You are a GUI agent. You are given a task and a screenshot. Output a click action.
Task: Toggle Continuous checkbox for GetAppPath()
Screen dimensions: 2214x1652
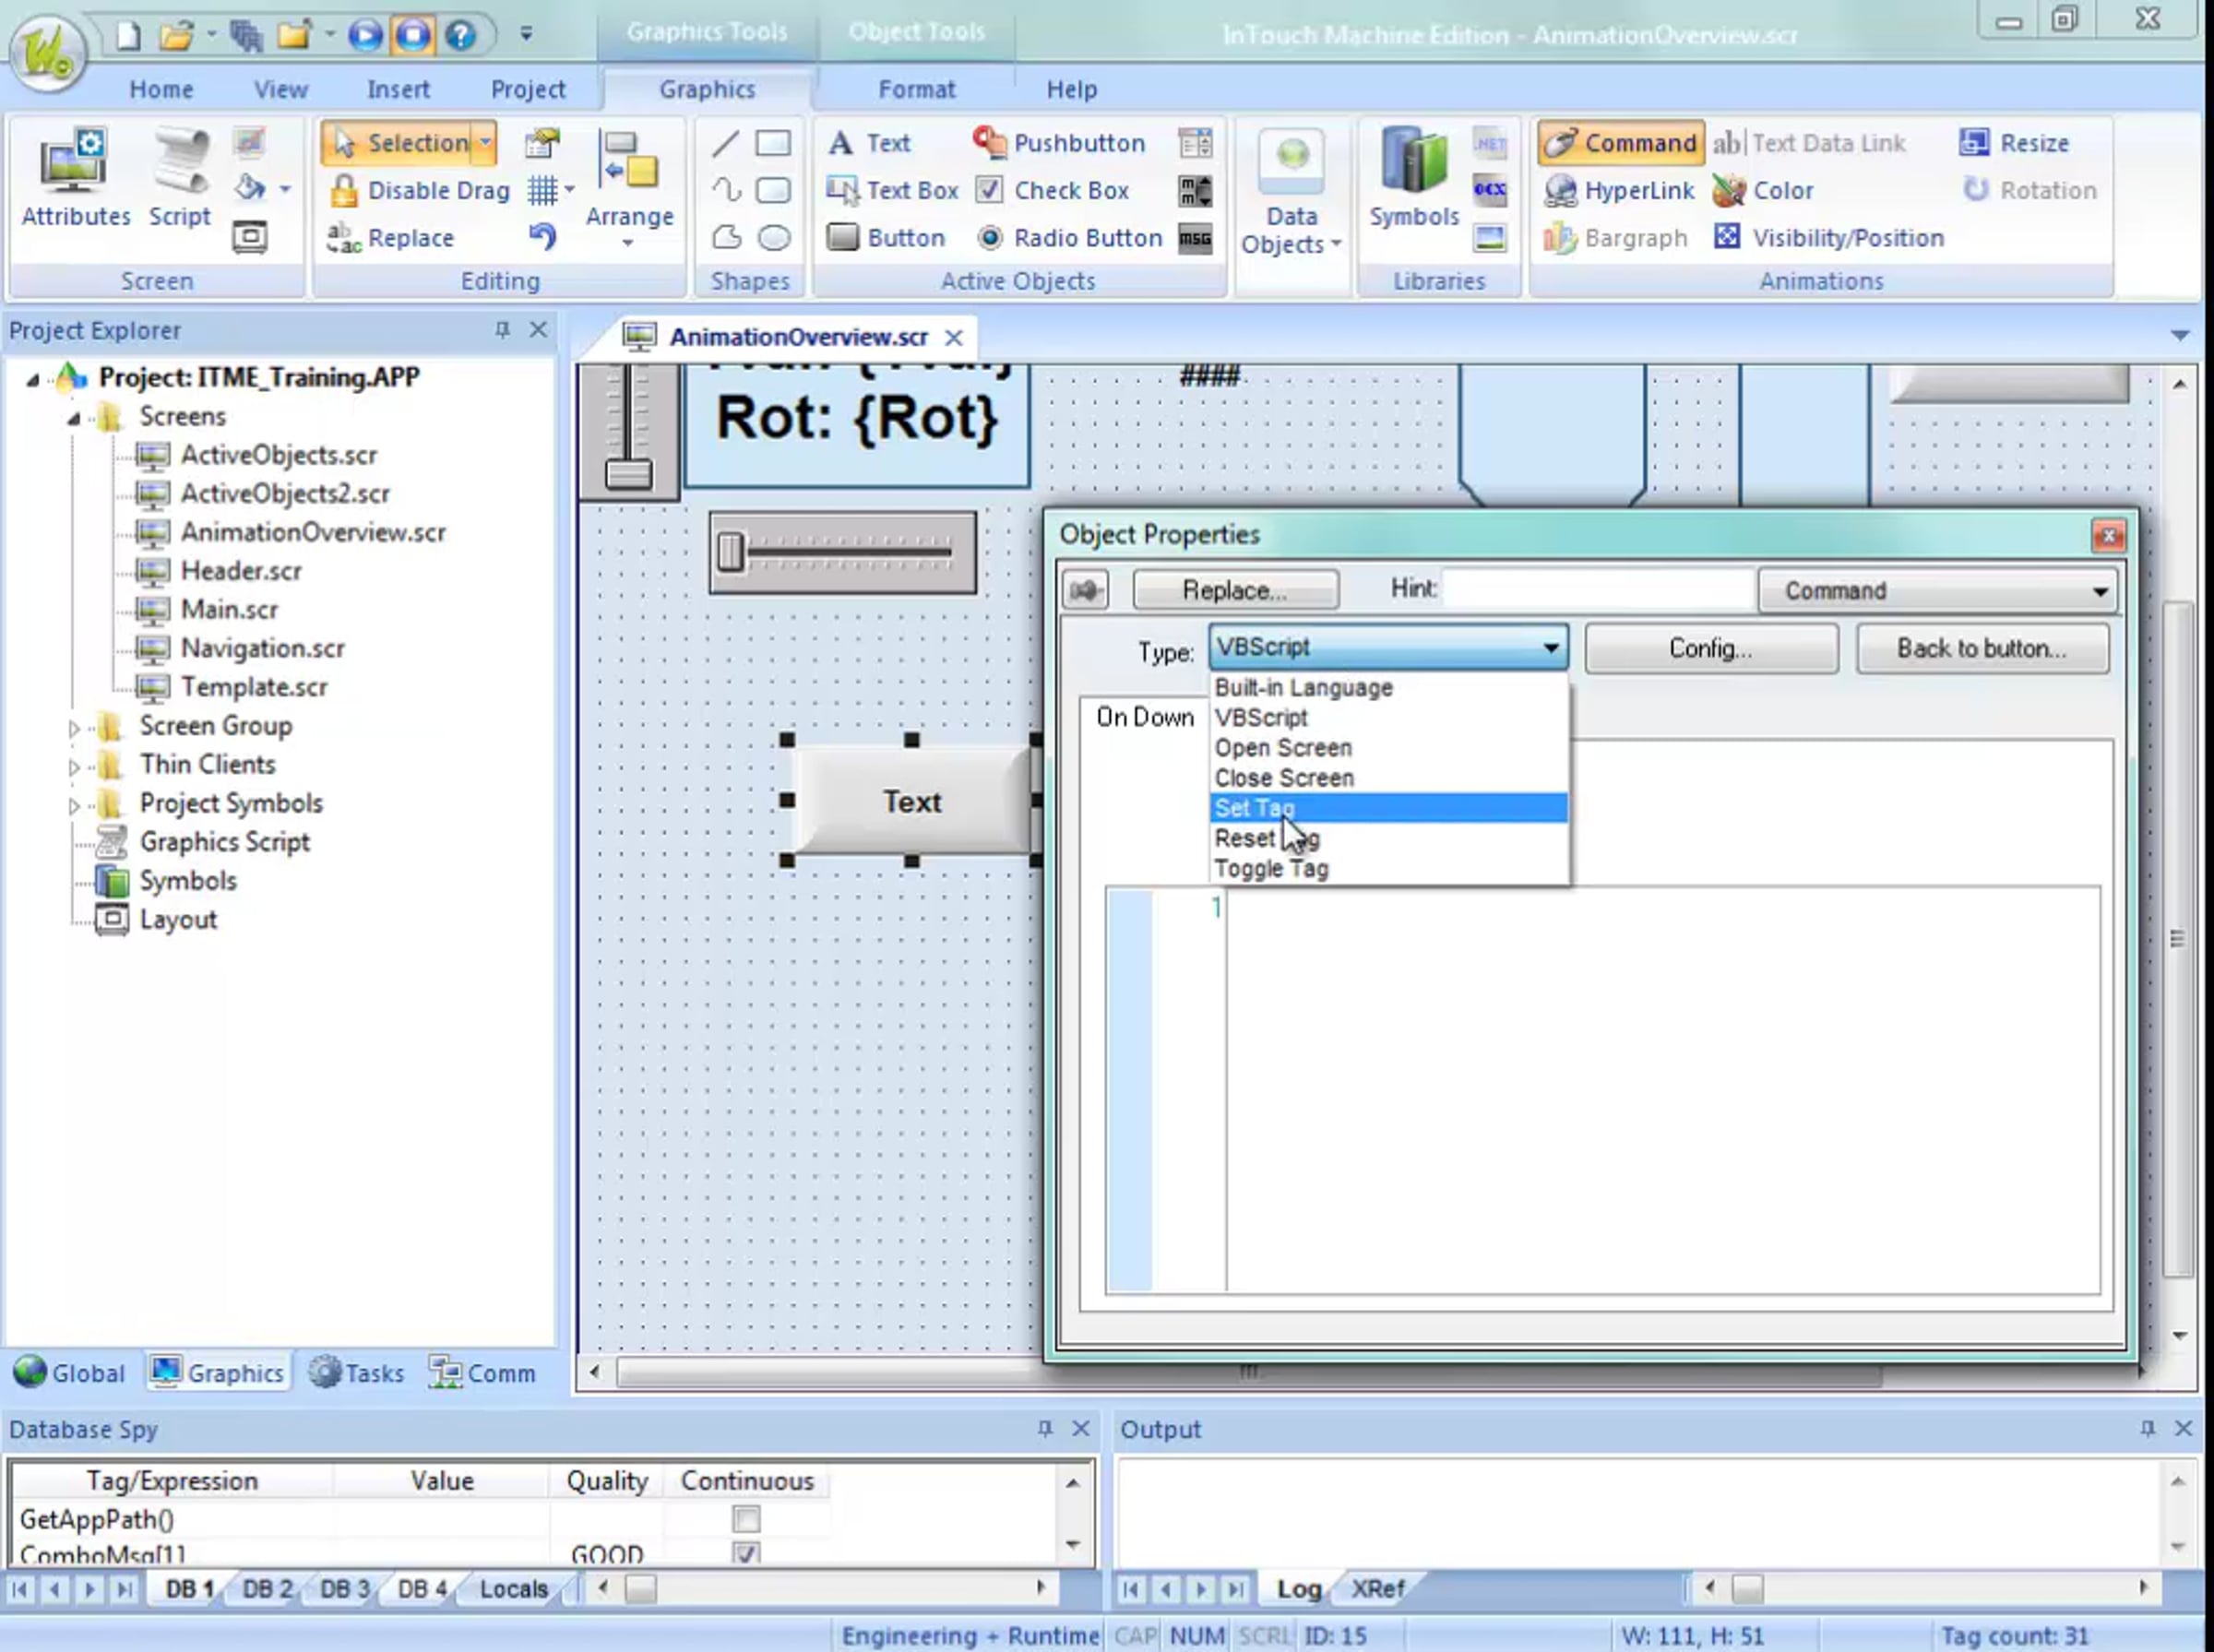[x=745, y=1518]
